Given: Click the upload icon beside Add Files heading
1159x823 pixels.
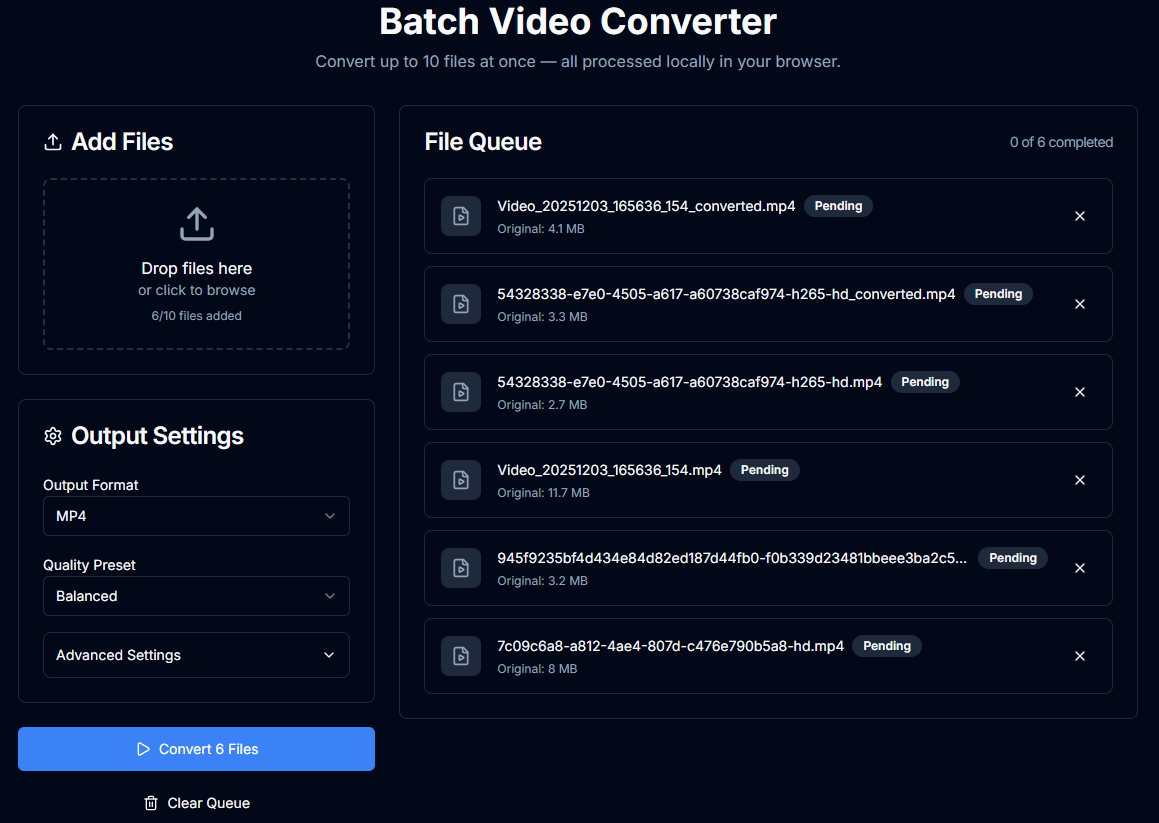Looking at the screenshot, I should (x=52, y=142).
